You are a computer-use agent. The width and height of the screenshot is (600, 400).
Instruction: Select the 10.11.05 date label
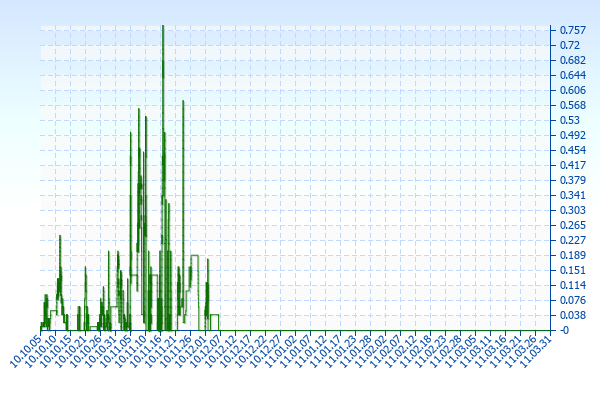click(x=116, y=351)
